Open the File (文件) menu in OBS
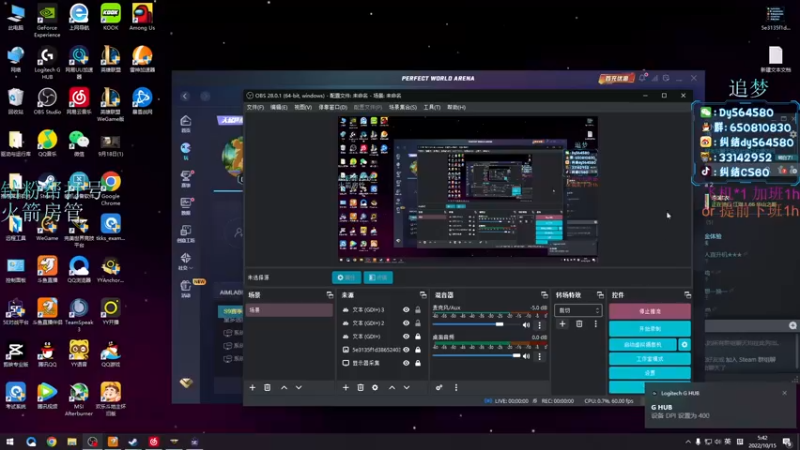Screen dimensions: 800x450 (x=255, y=107)
